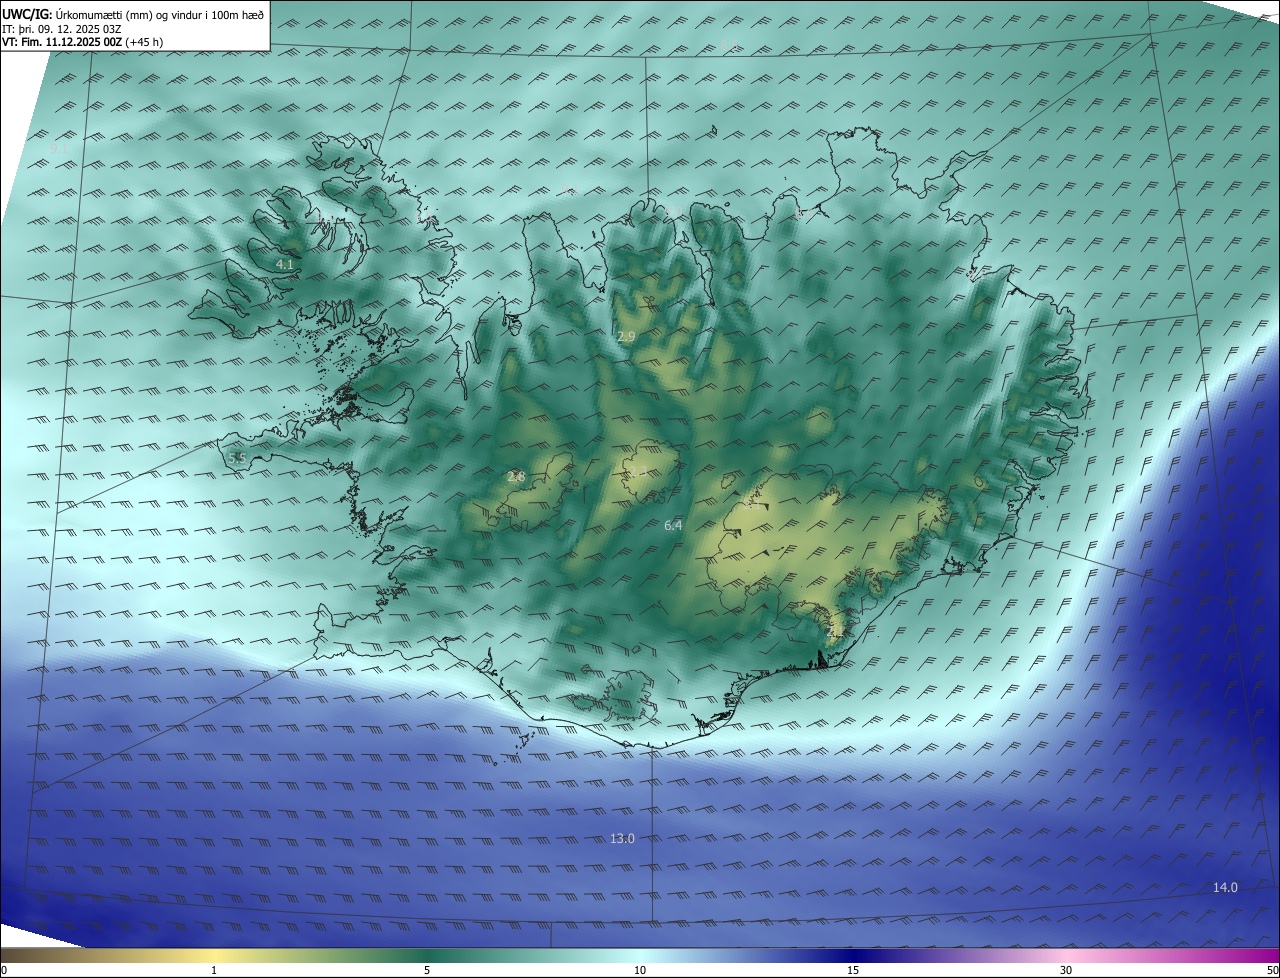The image size is (1280, 978).
Task: Click the colorbar tick label 50
Action: 1272,970
